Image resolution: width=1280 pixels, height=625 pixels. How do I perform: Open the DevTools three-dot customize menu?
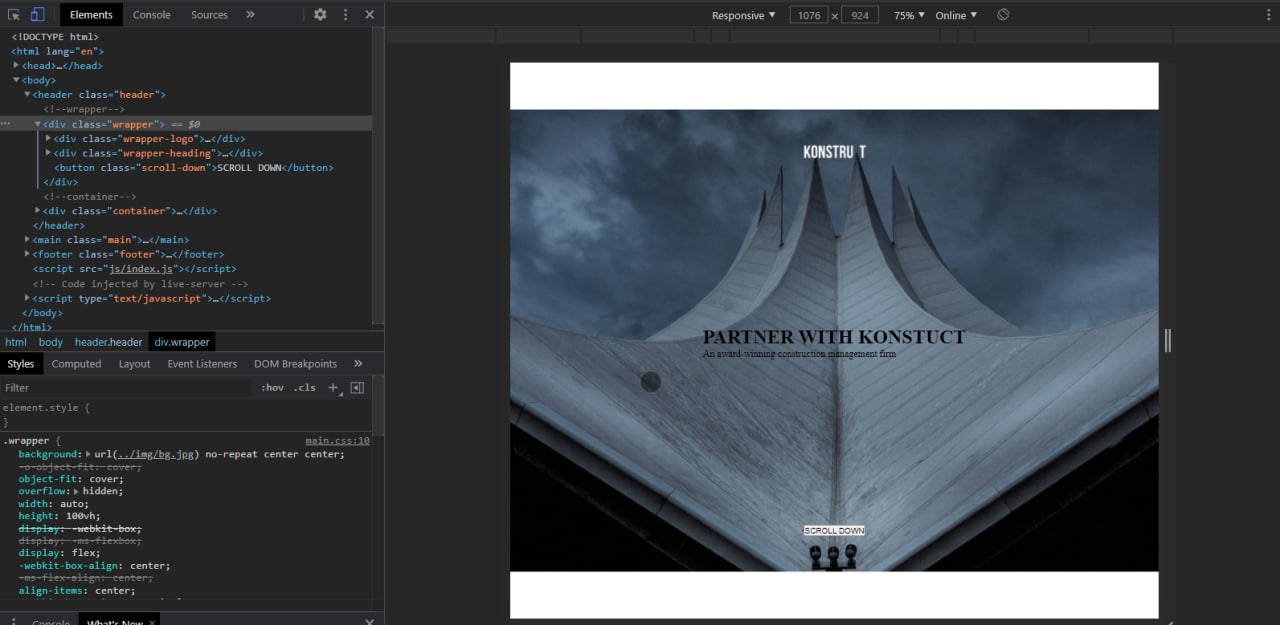click(346, 15)
